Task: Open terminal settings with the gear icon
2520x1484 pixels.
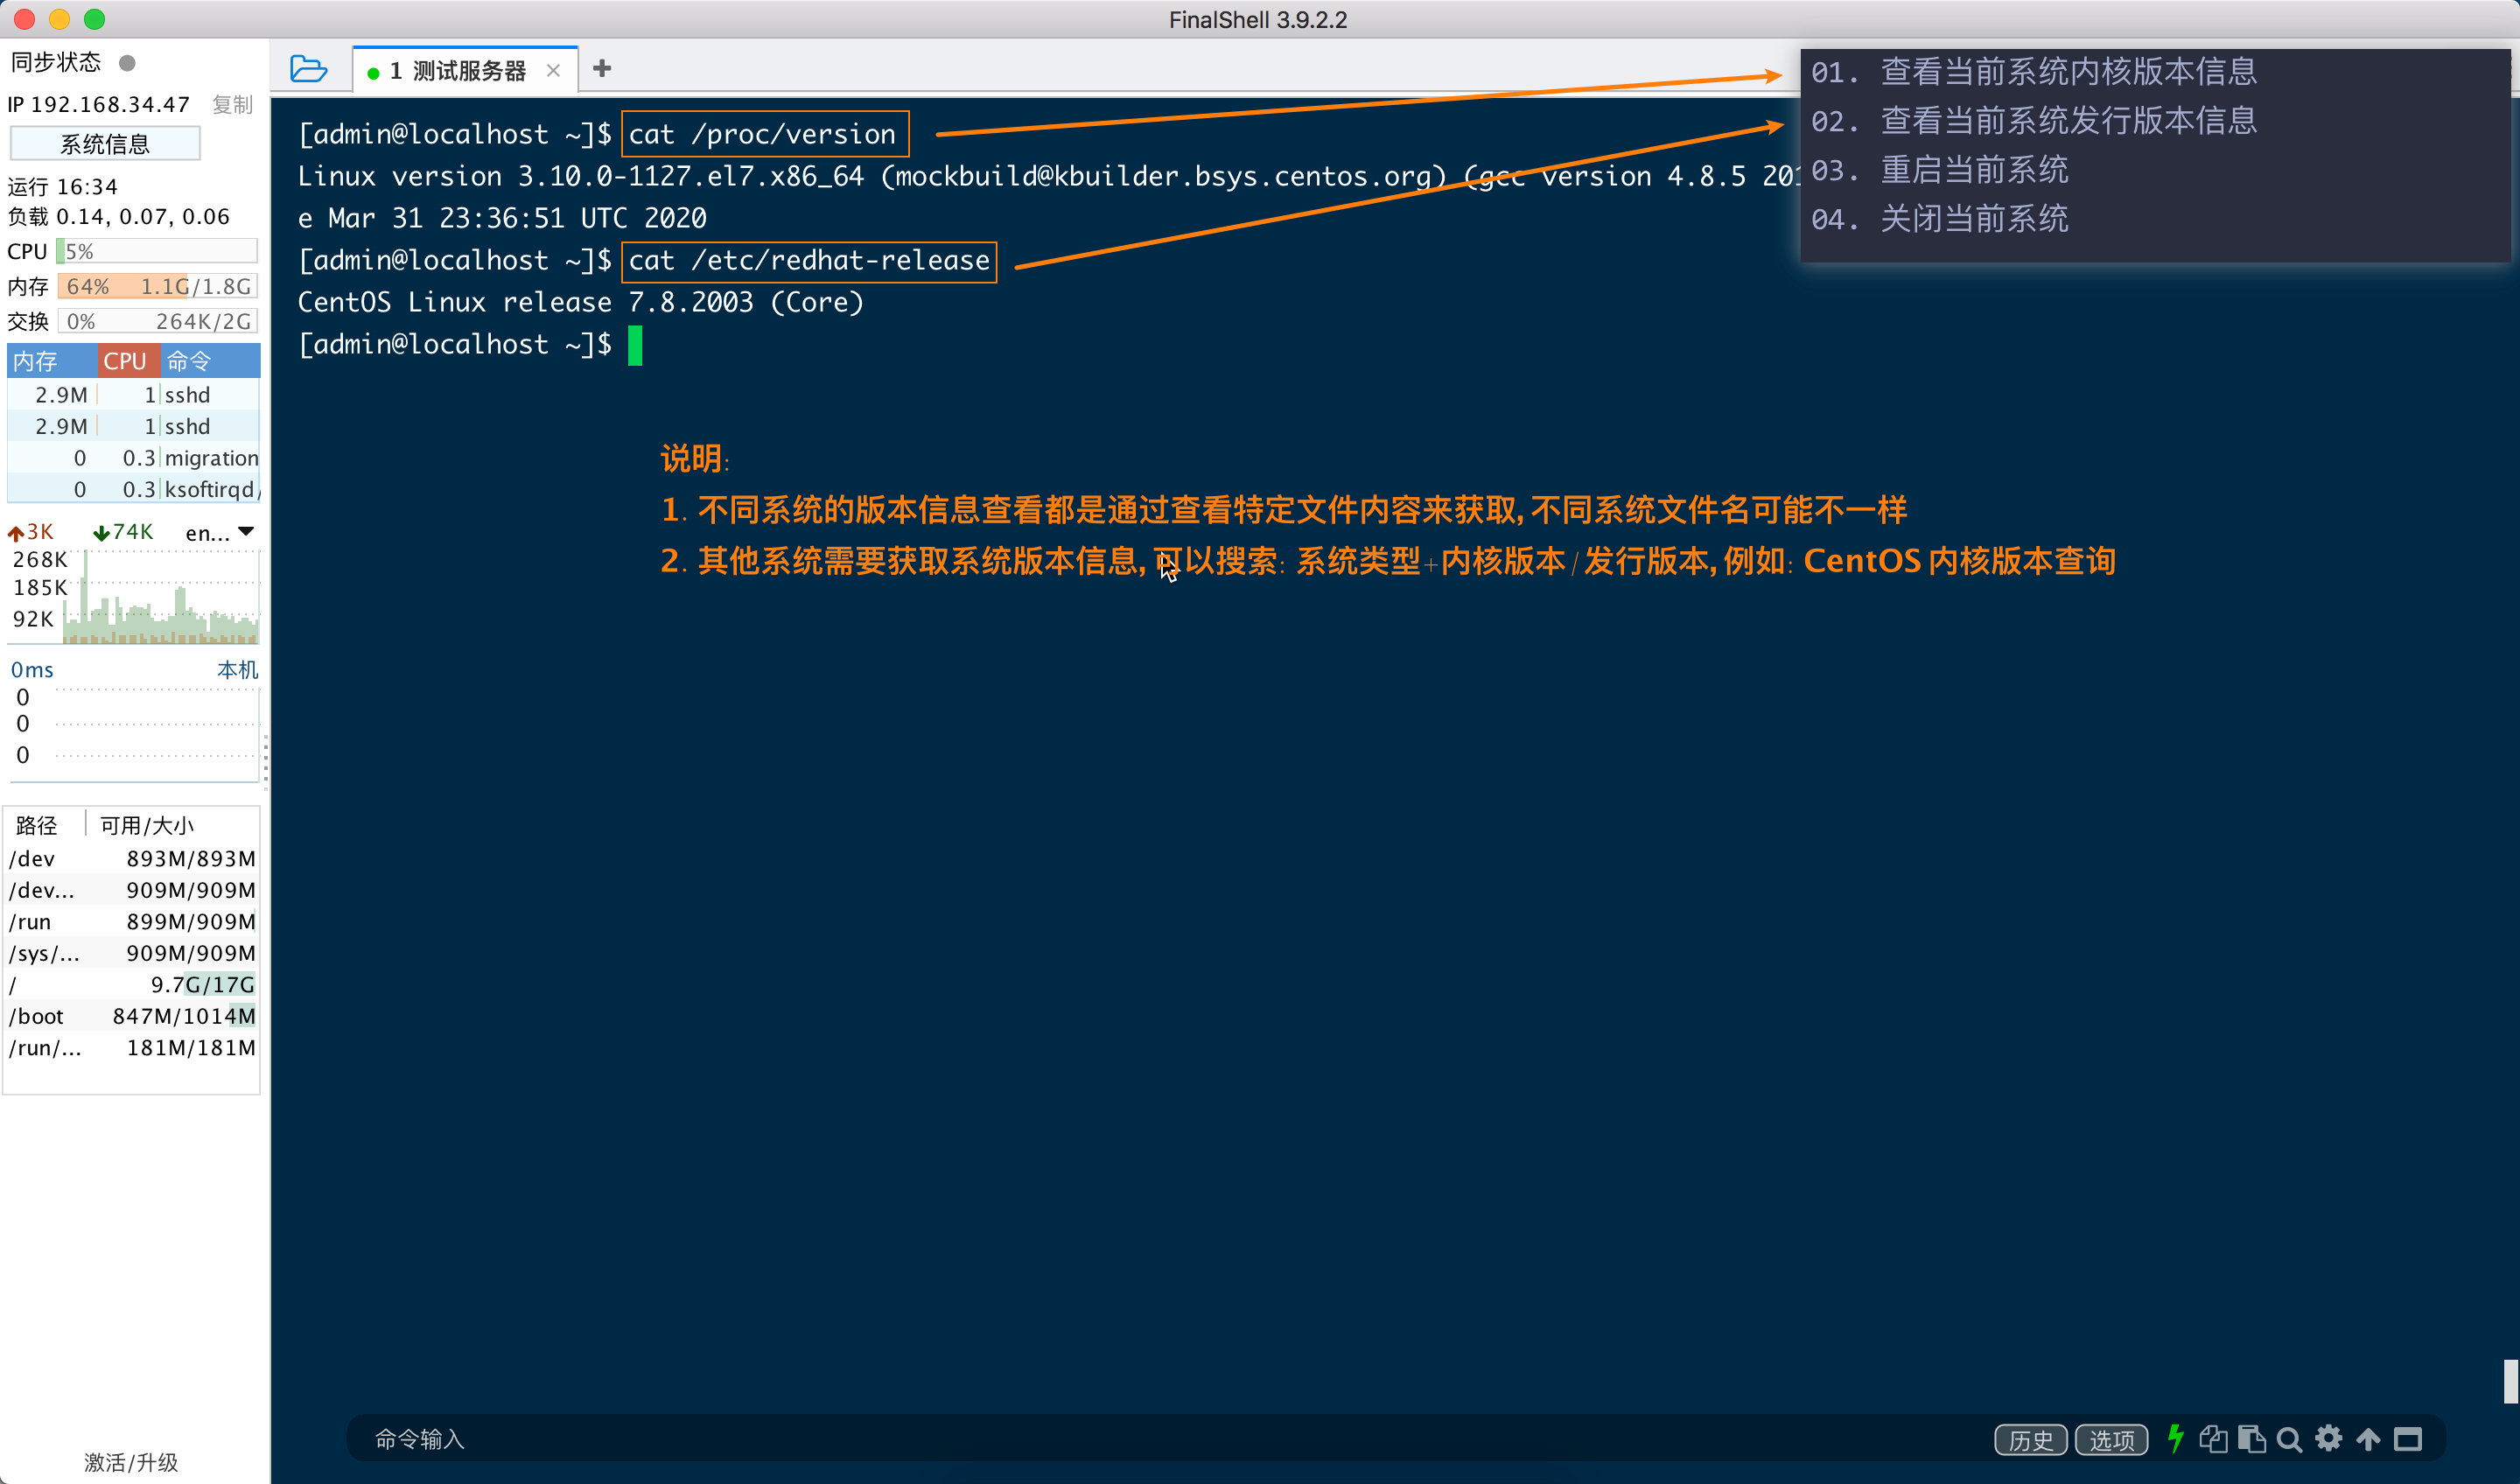Action: click(x=2329, y=1438)
